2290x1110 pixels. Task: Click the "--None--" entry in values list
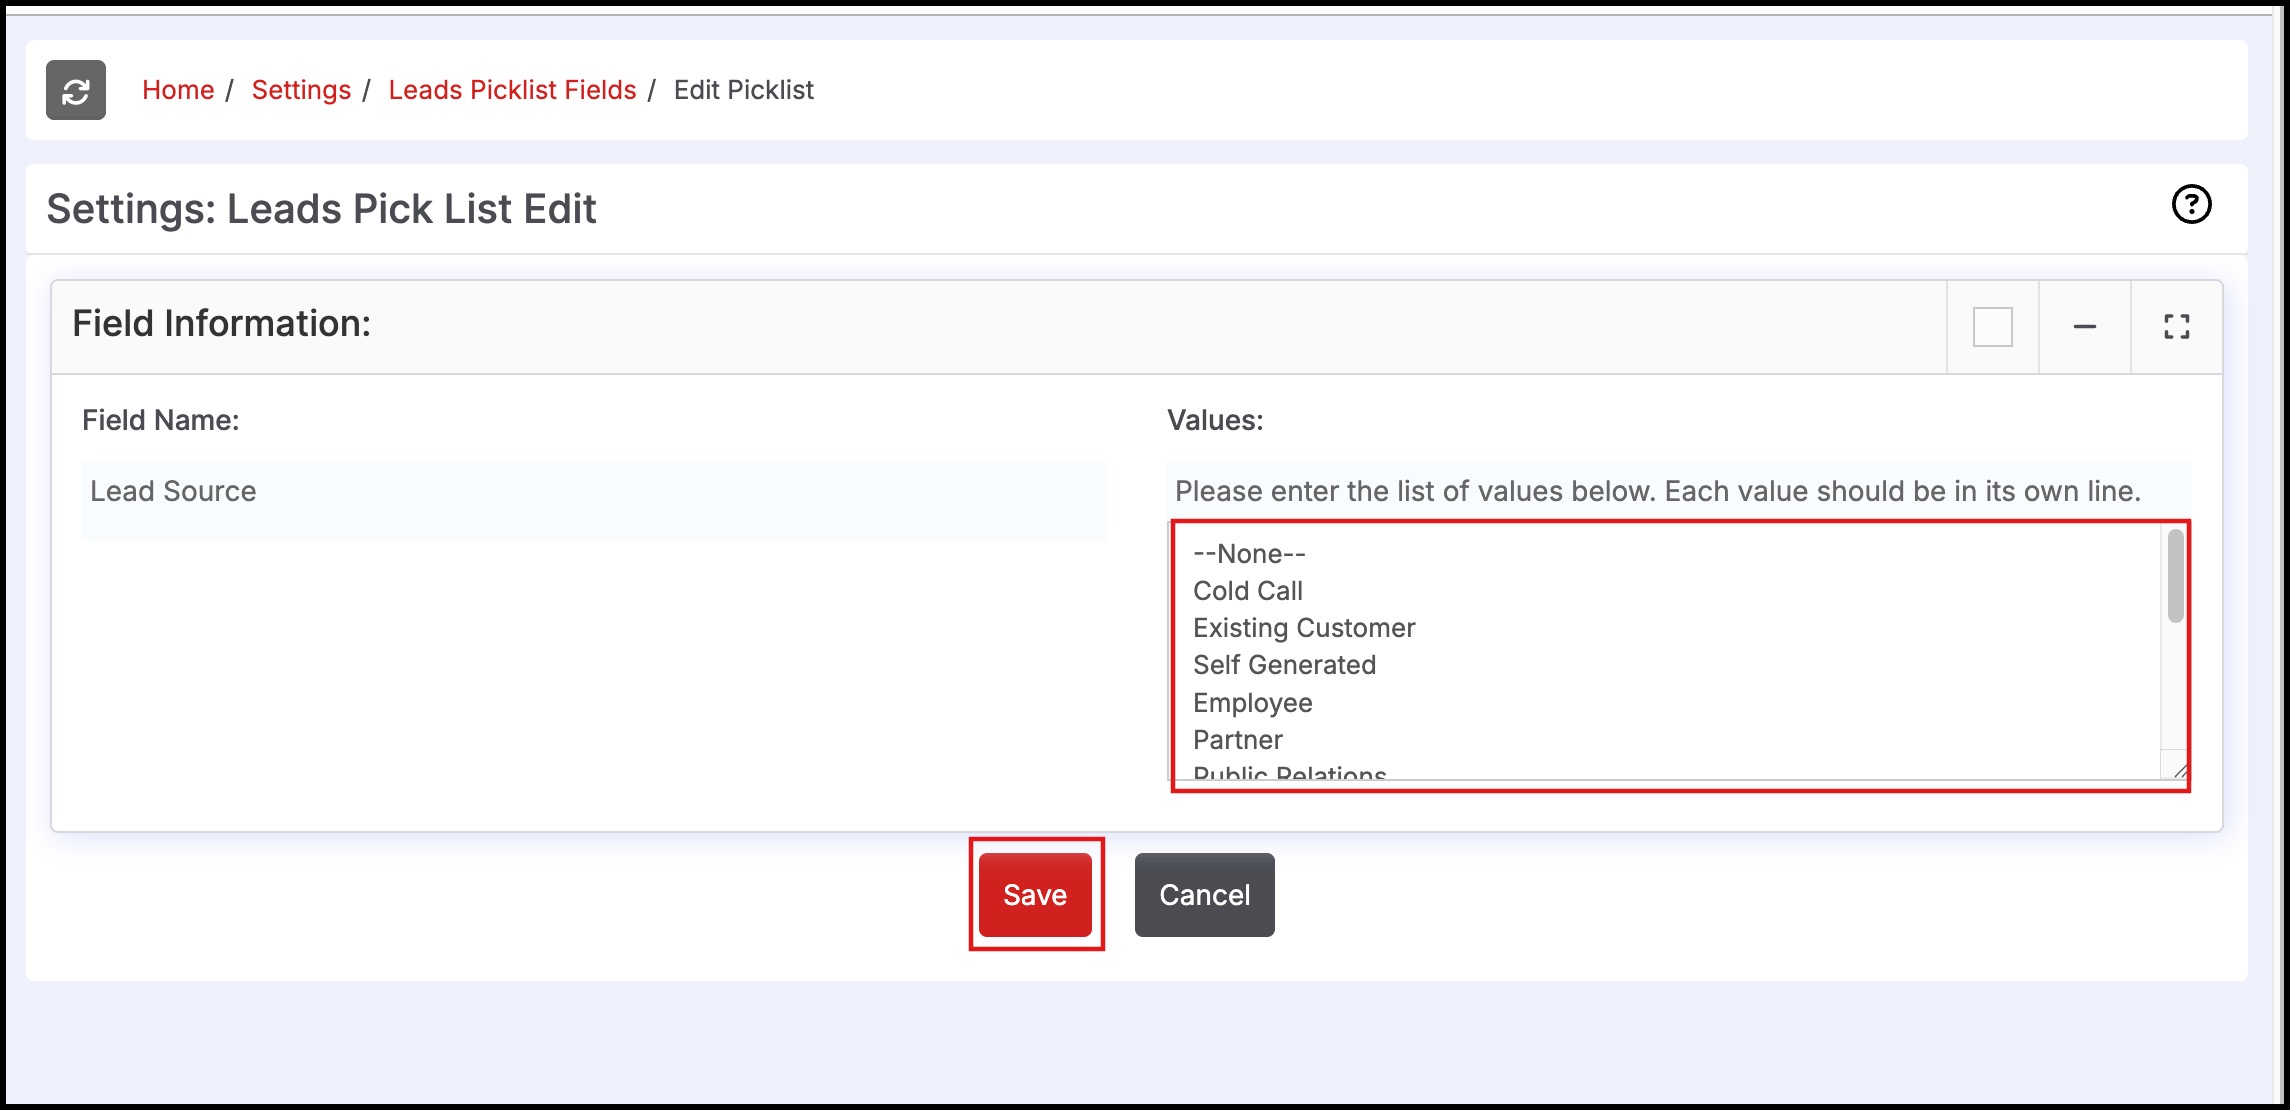[x=1249, y=554]
